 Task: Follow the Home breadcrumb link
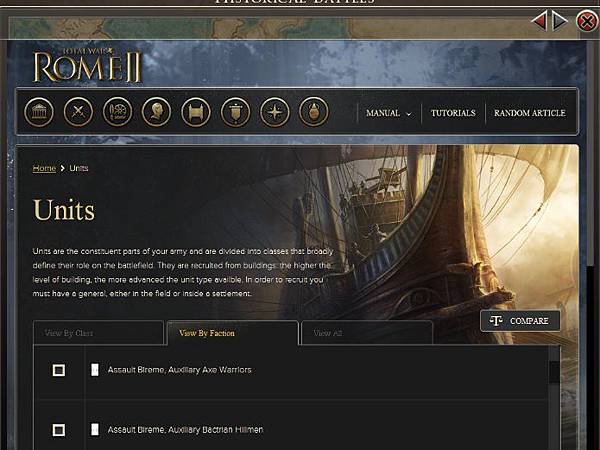point(44,168)
